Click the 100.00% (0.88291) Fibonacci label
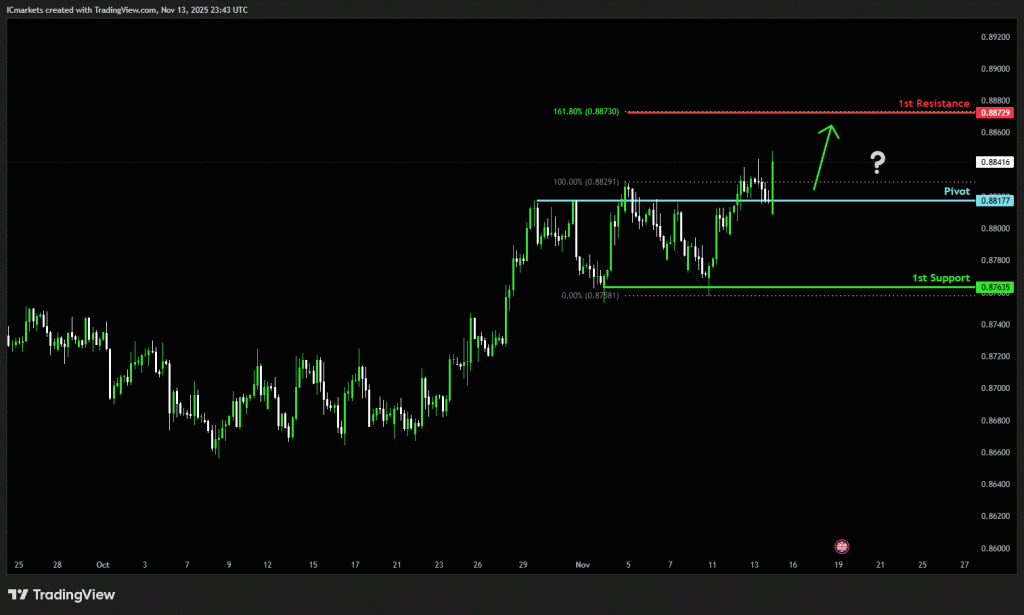 pyautogui.click(x=586, y=182)
